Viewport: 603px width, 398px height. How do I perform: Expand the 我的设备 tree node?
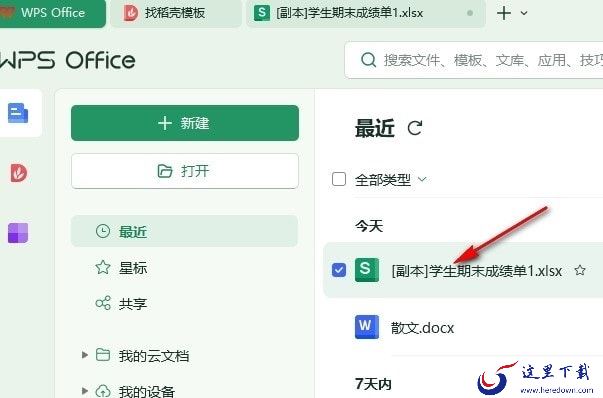tap(85, 391)
